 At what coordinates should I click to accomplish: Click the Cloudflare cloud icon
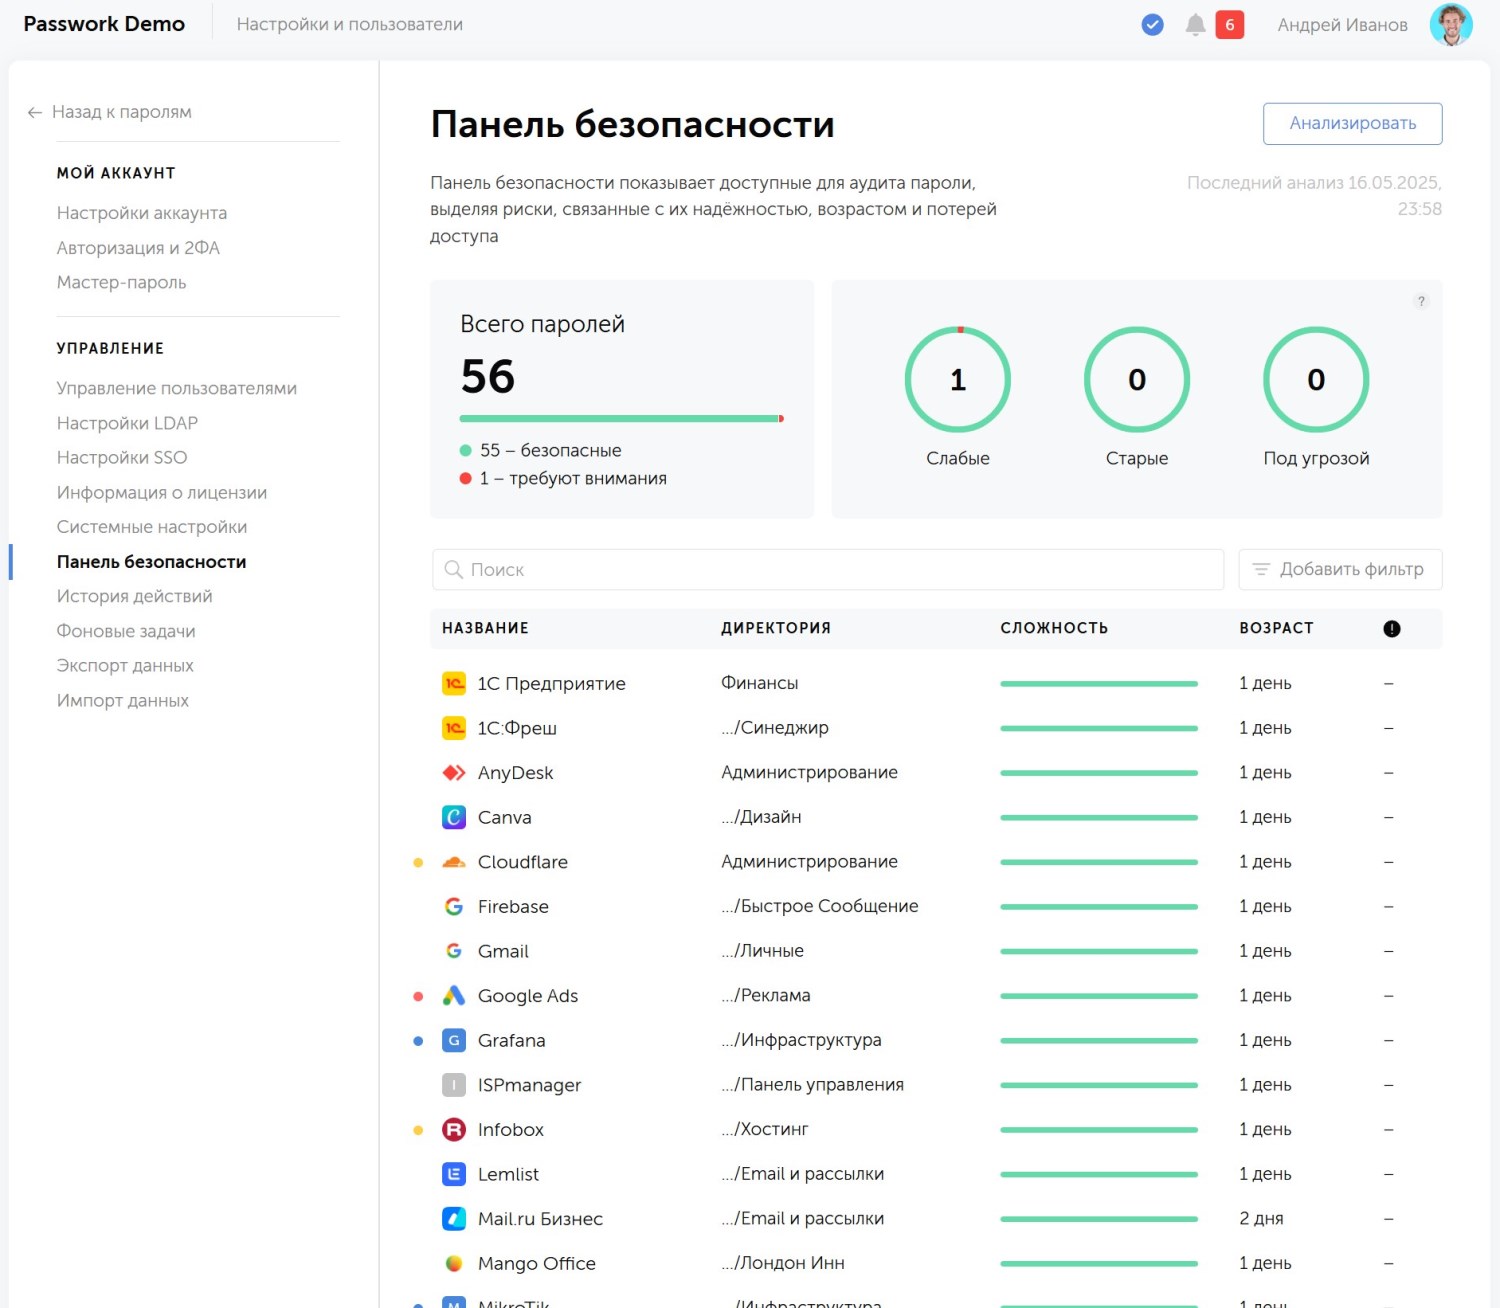point(454,862)
